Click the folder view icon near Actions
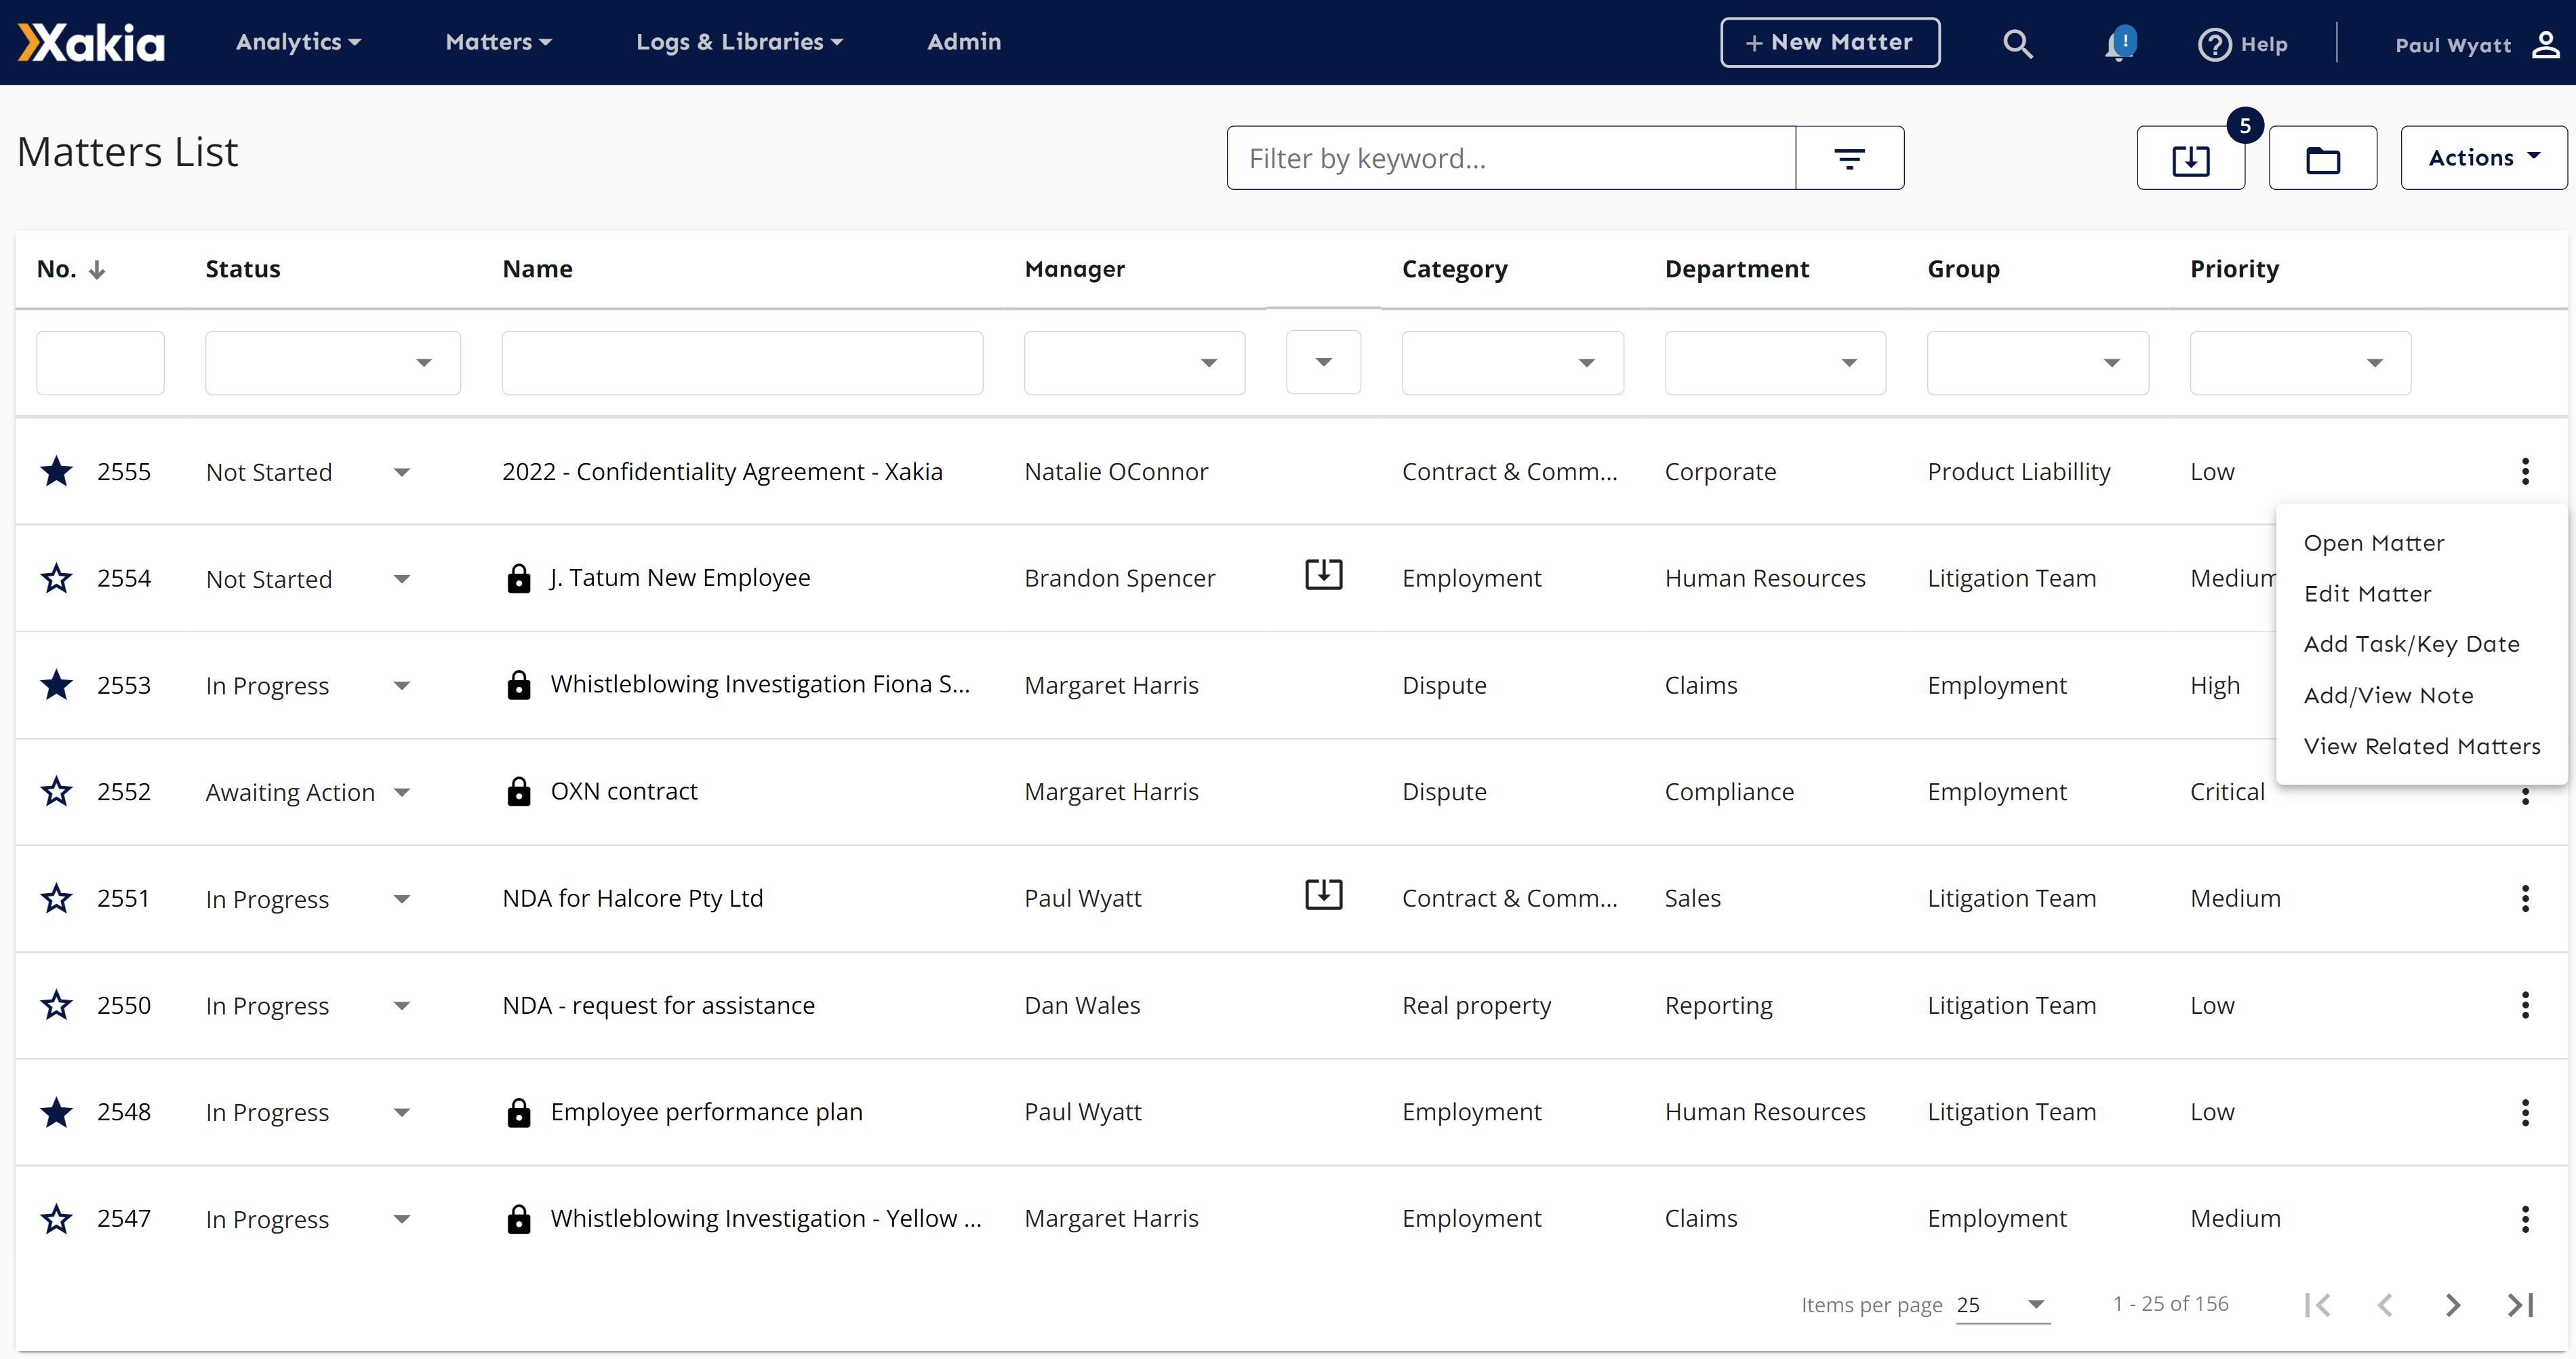Image resolution: width=2576 pixels, height=1359 pixels. tap(2320, 157)
